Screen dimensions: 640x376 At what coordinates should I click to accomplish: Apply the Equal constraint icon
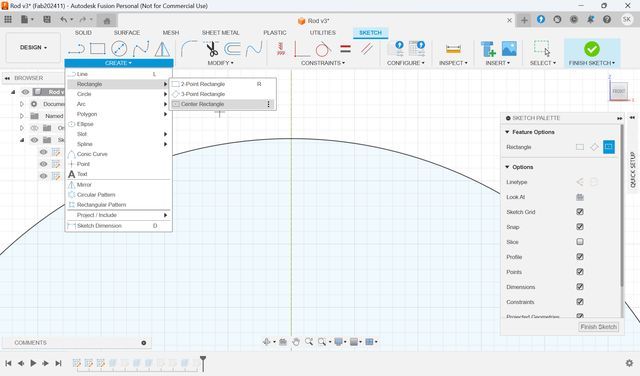[x=345, y=49]
